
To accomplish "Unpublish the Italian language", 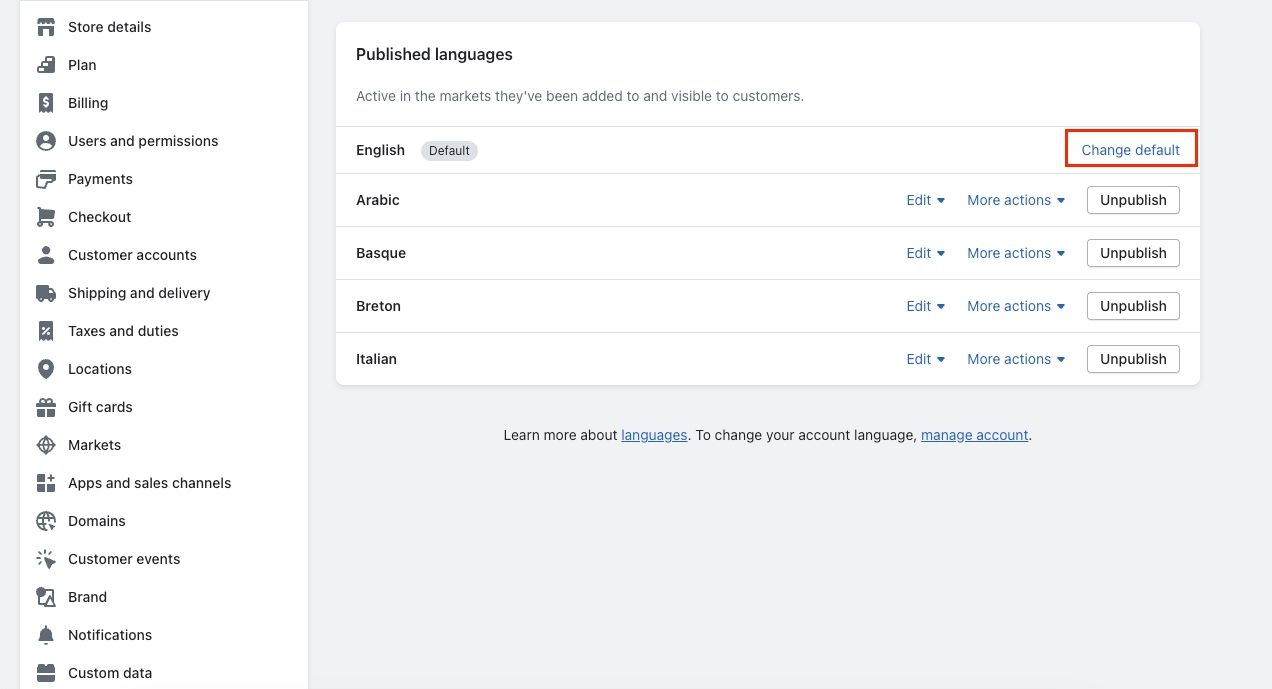I will point(1133,359).
